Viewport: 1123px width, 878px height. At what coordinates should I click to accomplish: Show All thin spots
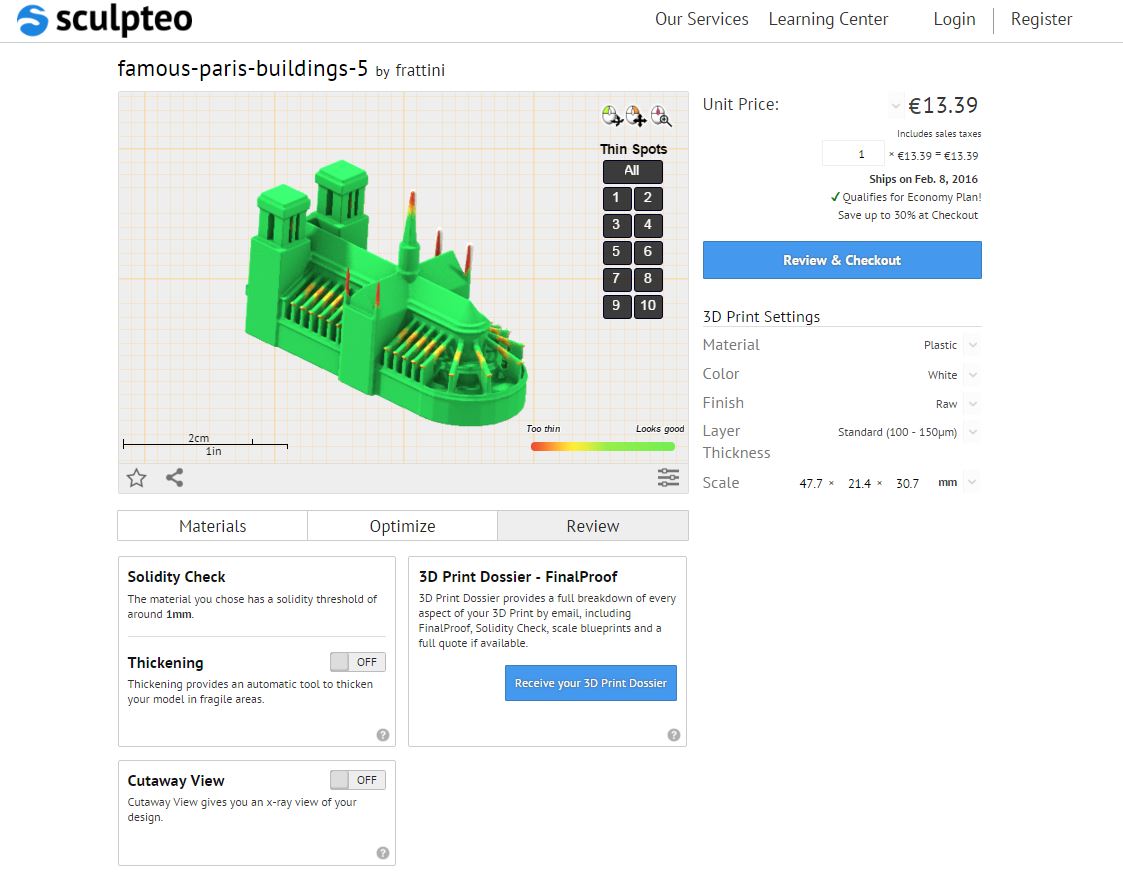[632, 171]
